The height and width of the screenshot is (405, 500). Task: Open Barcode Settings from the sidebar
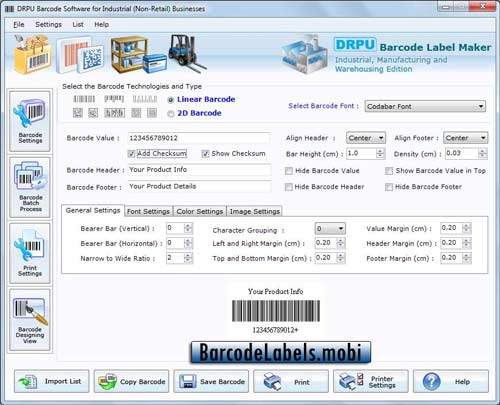point(30,122)
